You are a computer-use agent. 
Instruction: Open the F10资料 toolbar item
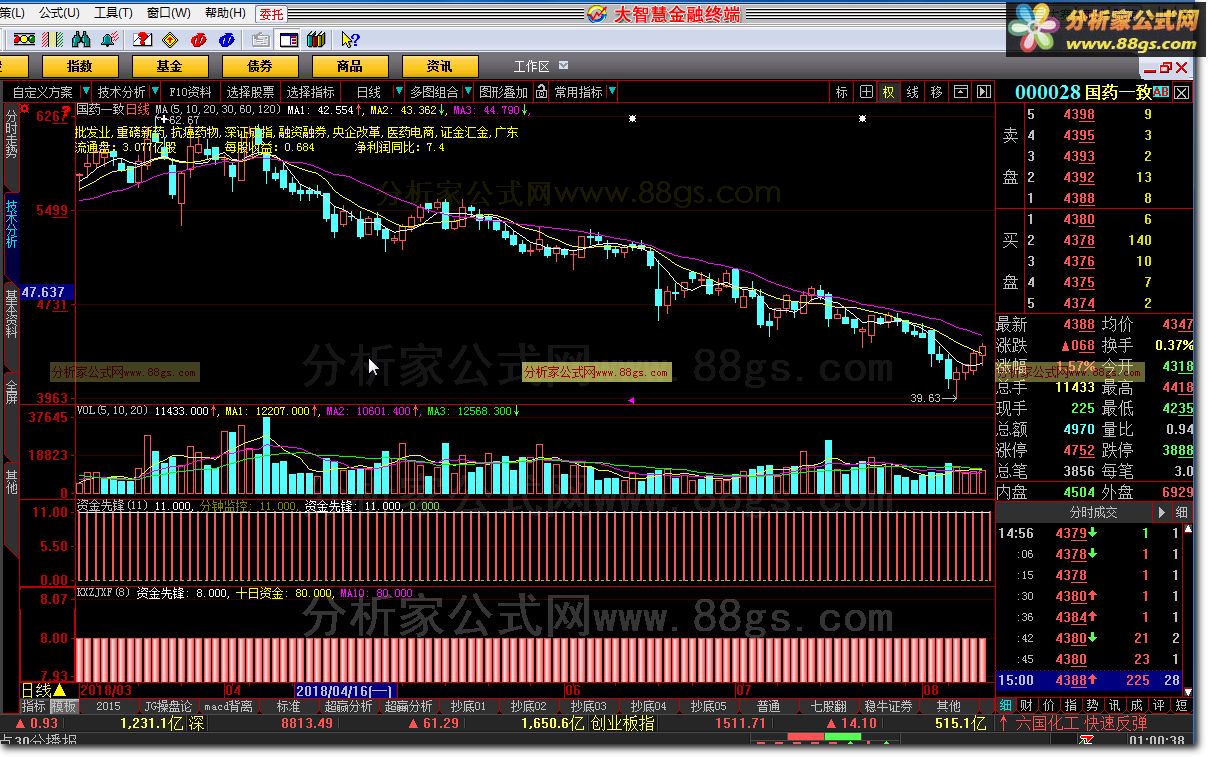(190, 91)
